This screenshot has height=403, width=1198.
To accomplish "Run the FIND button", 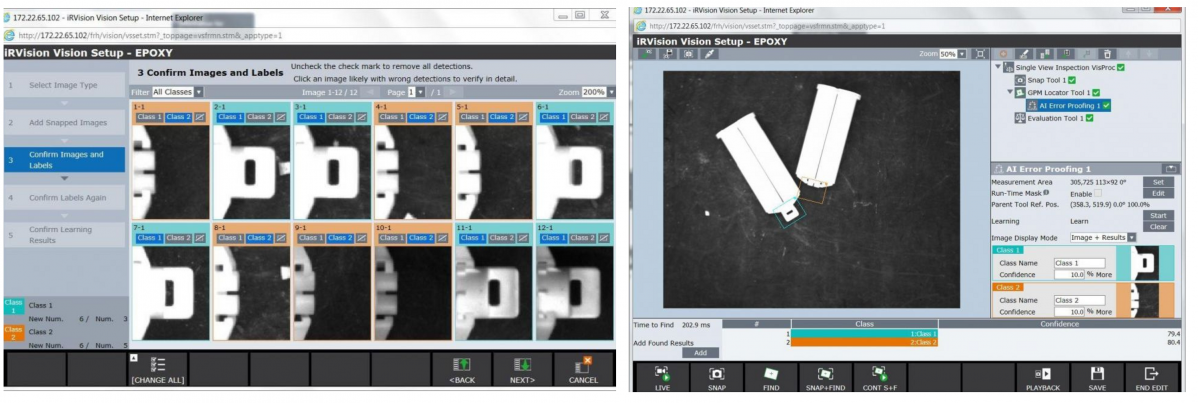I will coord(771,378).
